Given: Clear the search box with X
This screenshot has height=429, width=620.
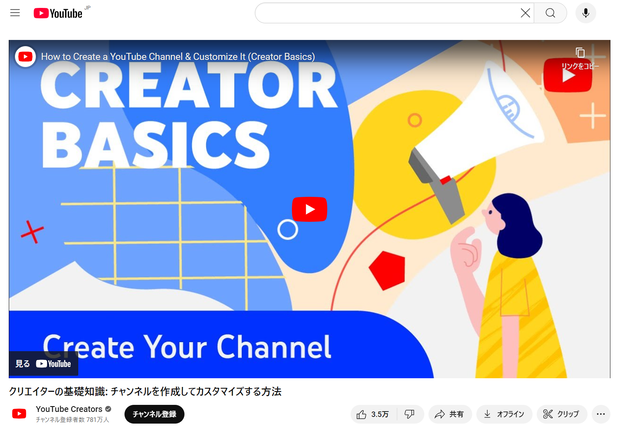Looking at the screenshot, I should (525, 13).
